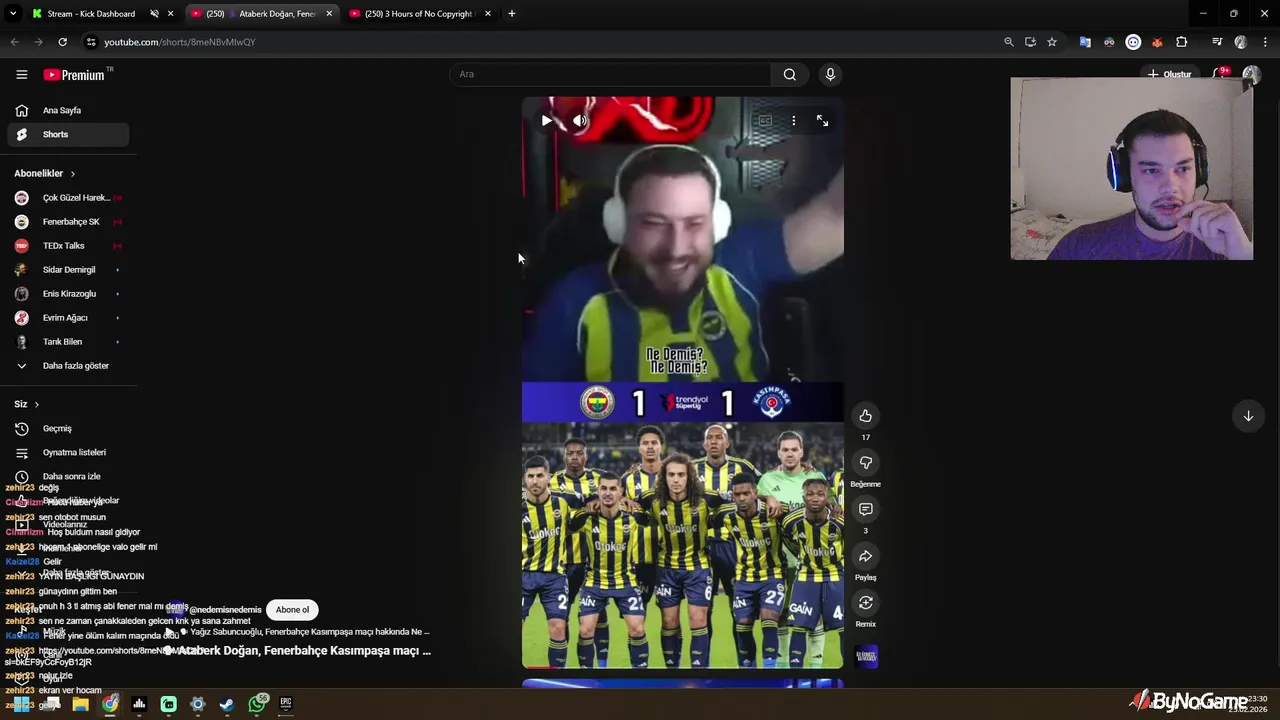Open the YouTube notifications bell
1280x720 pixels.
tap(1219, 74)
